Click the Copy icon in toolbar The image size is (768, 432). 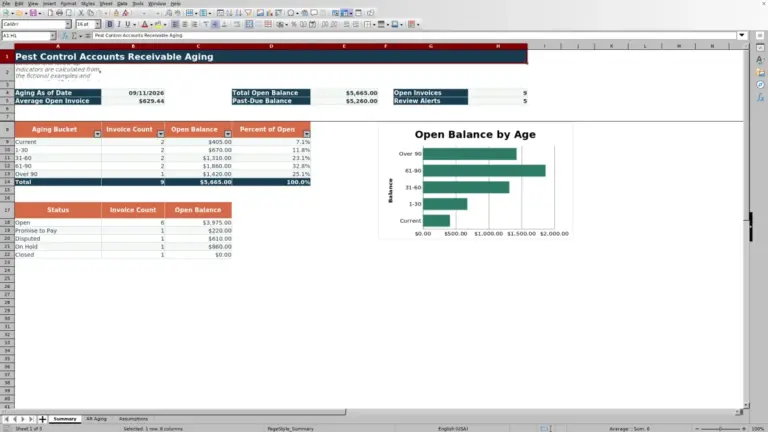90,13
